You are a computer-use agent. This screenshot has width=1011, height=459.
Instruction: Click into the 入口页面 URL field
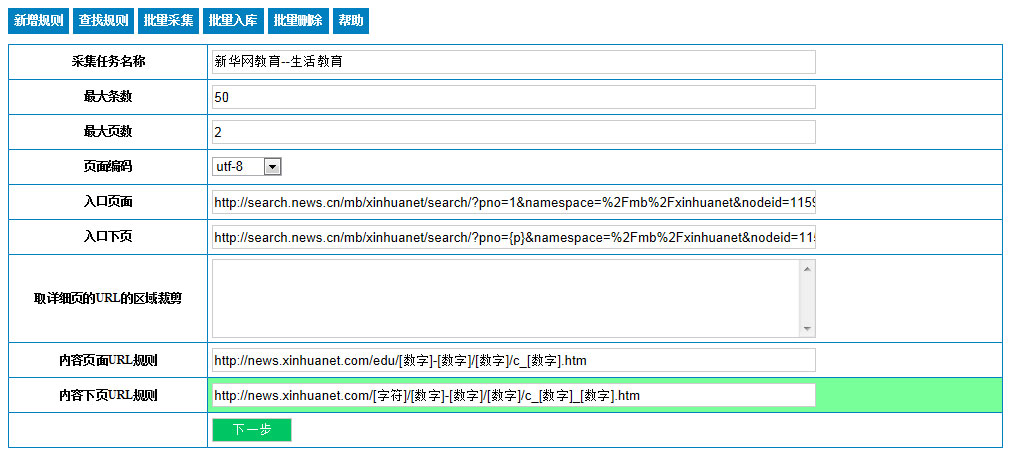pos(513,203)
